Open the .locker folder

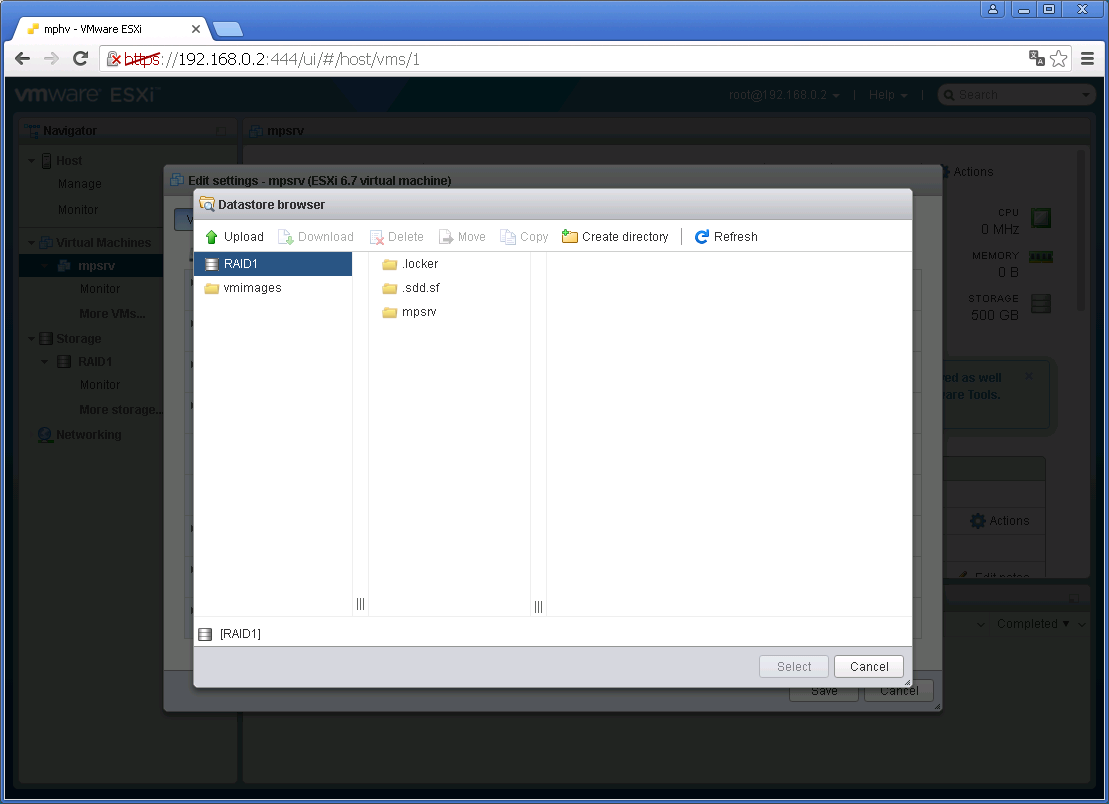(x=420, y=264)
